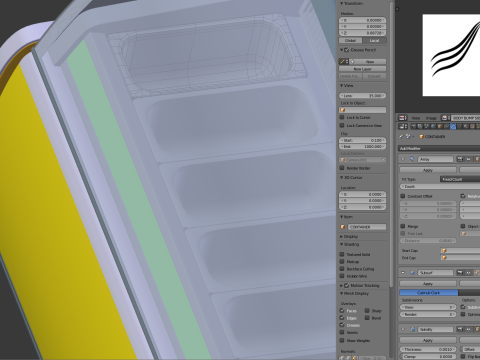The image size is (480, 360).
Task: Hide Array modifier in the viewport
Action: [x=468, y=159]
